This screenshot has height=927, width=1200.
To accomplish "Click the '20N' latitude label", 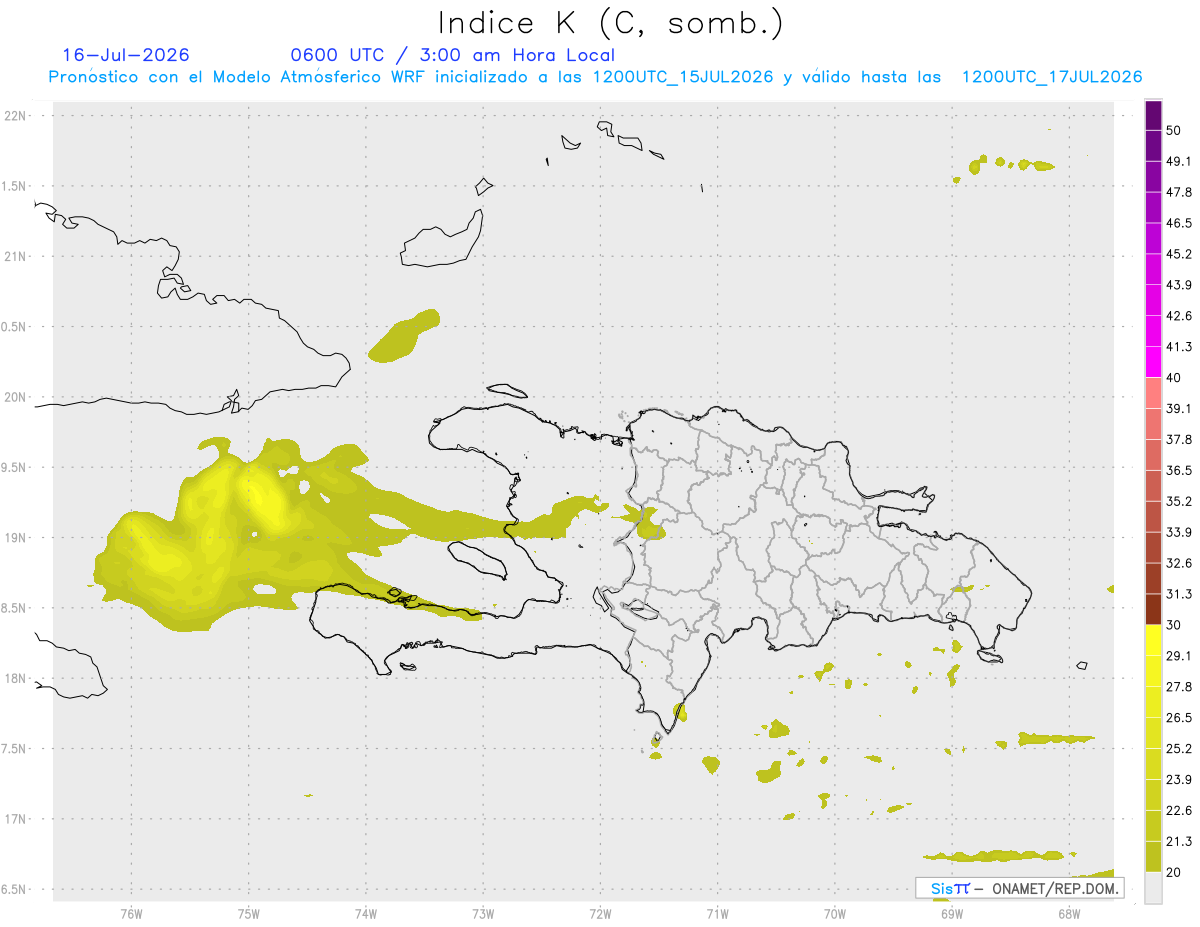I will [x=14, y=397].
